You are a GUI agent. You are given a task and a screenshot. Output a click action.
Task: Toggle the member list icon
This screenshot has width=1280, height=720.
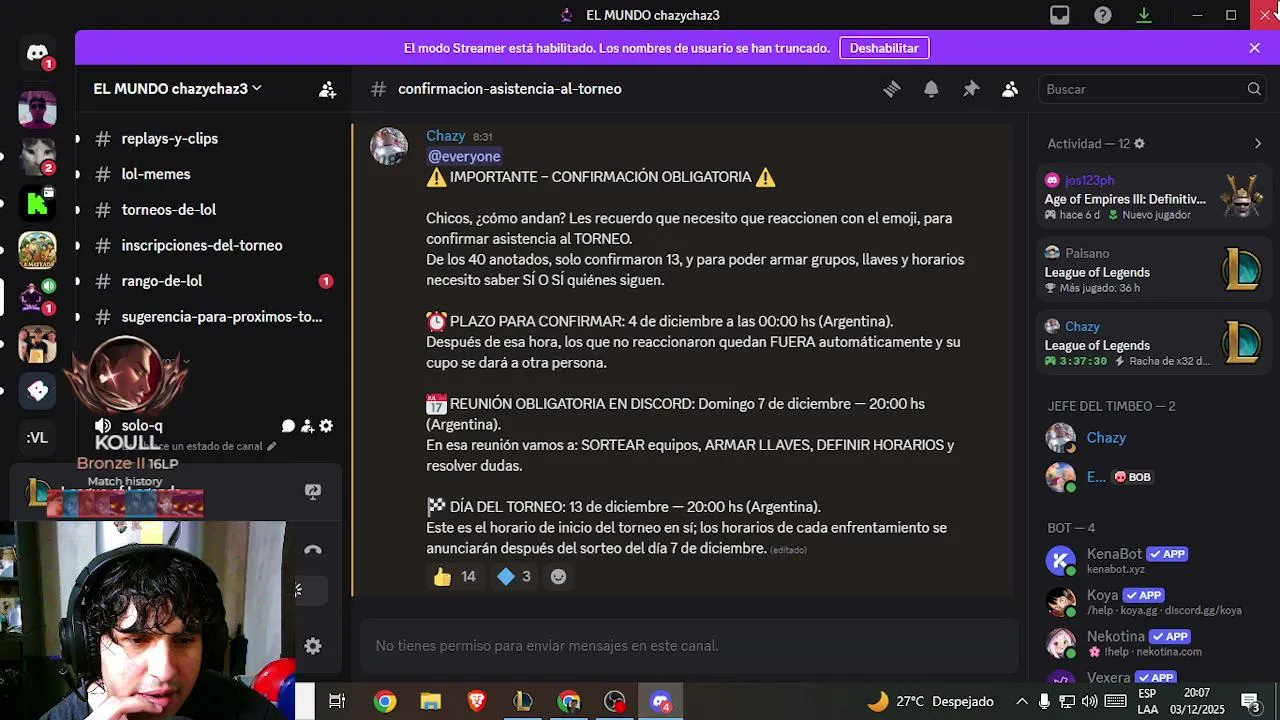point(1010,89)
